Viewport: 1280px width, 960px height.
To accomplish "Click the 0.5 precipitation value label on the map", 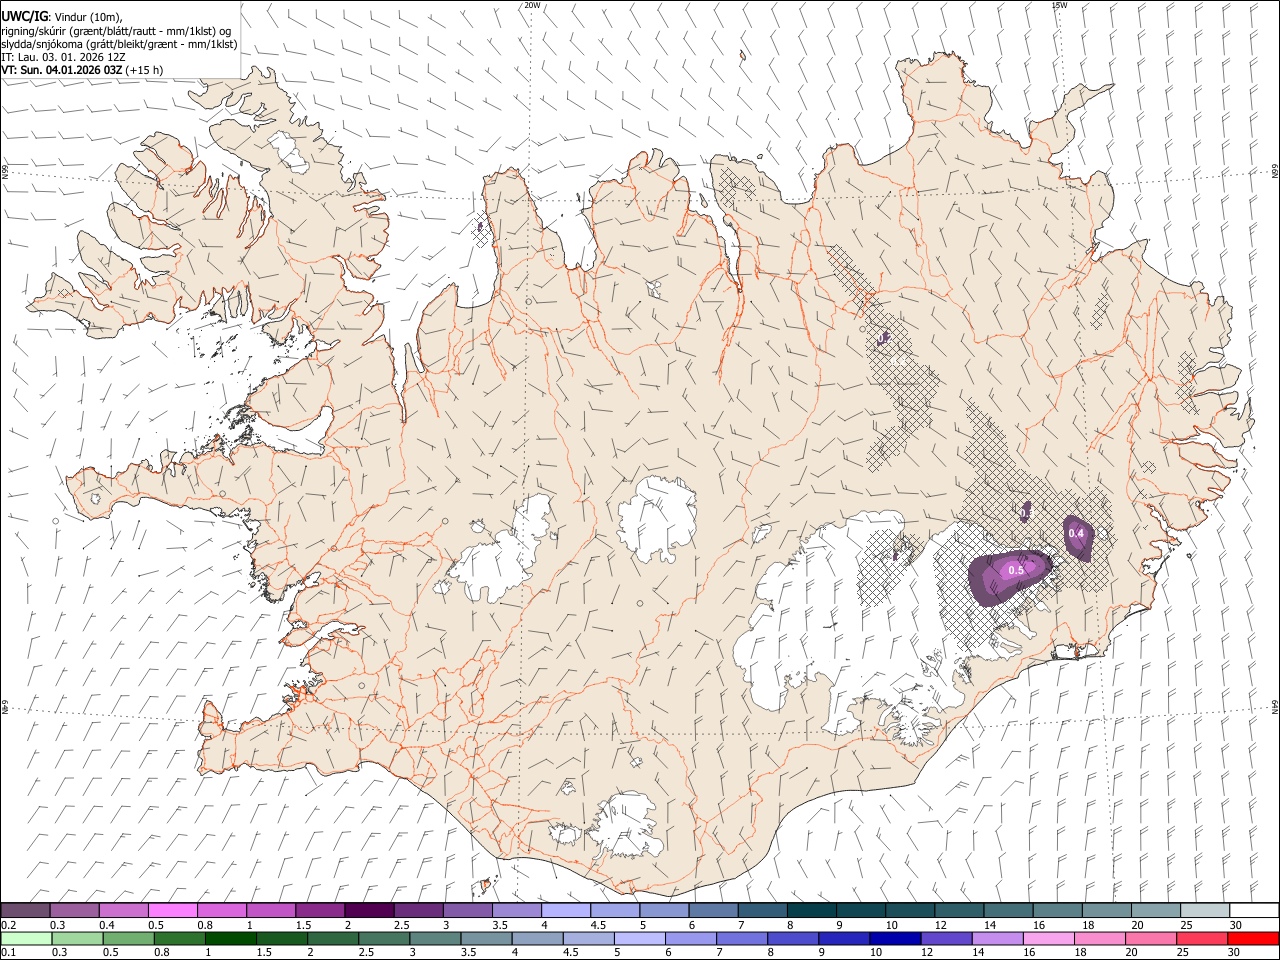I will coord(1016,570).
